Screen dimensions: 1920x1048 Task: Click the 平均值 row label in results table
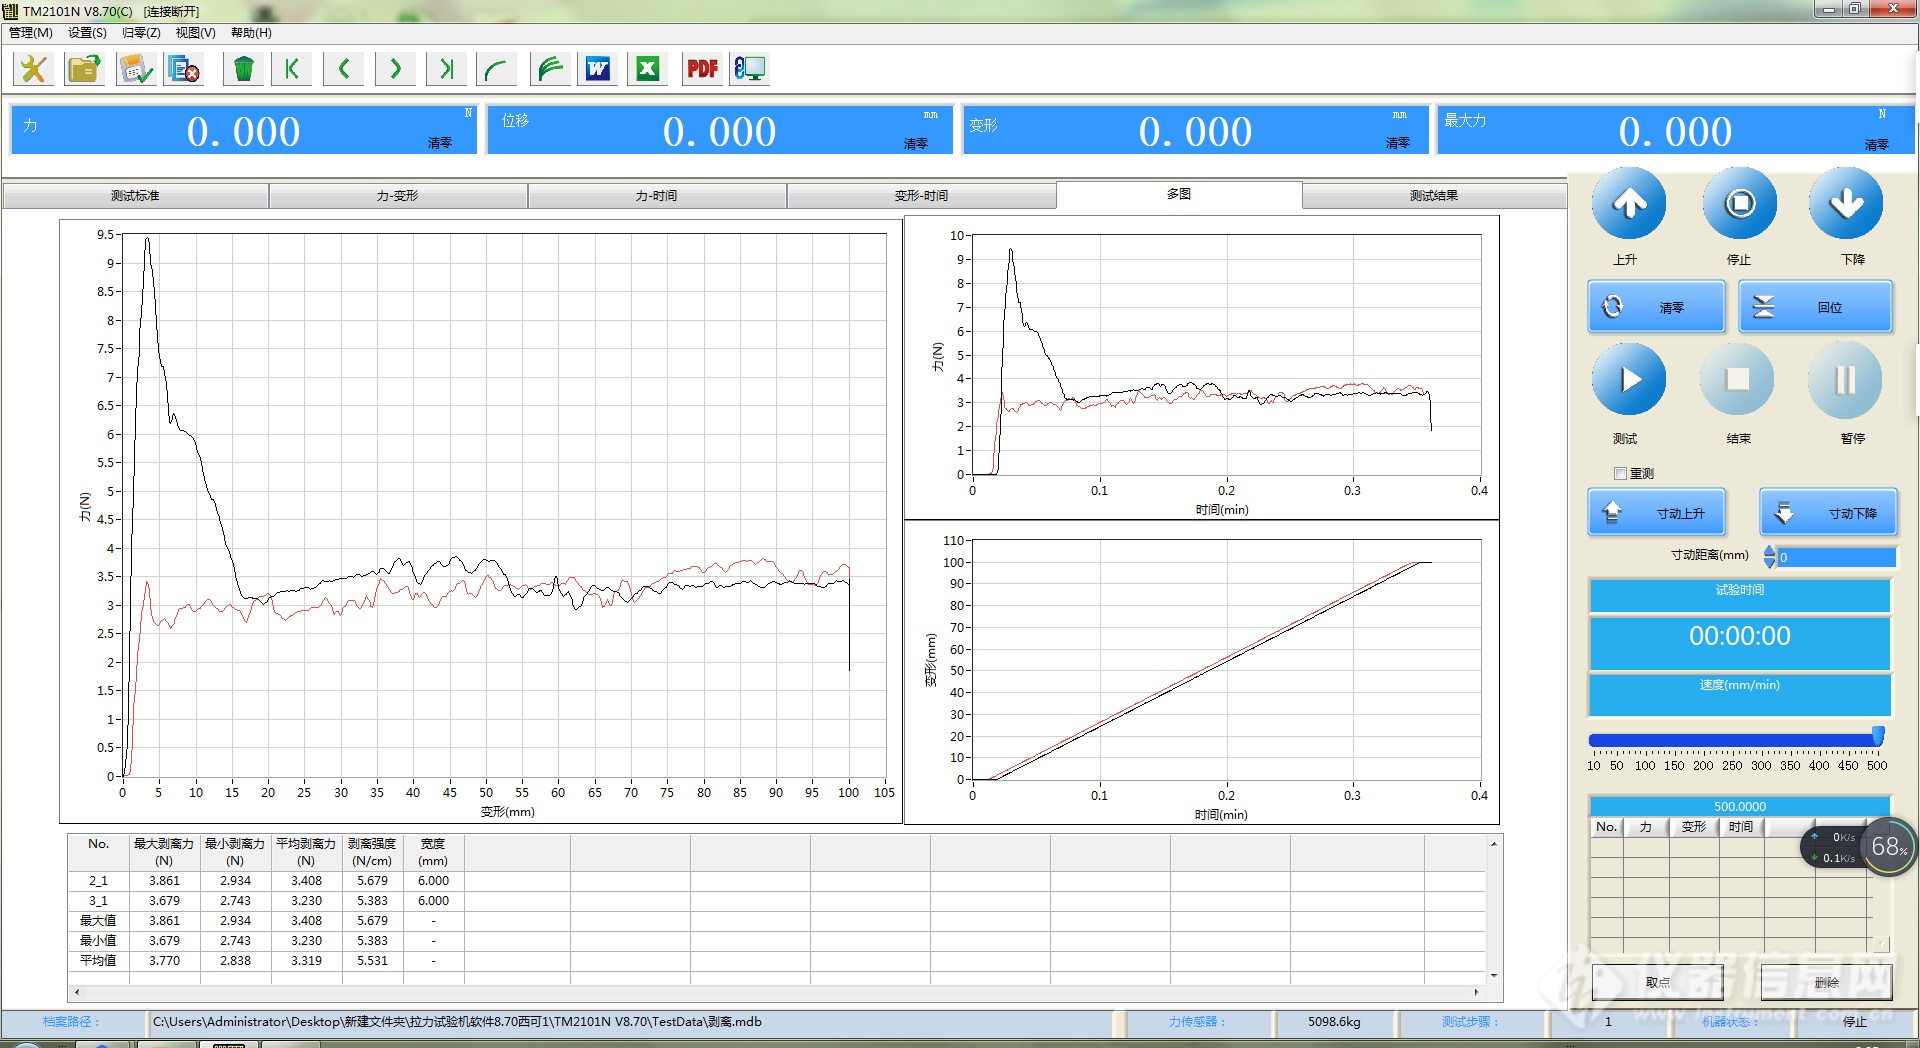click(x=98, y=961)
